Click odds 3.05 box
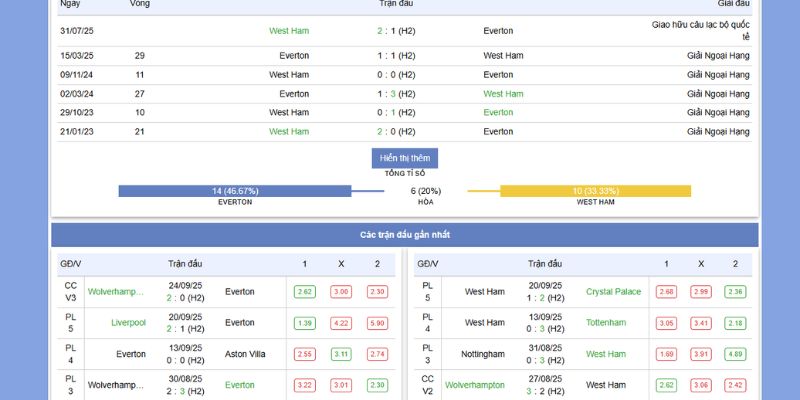 click(x=666, y=323)
